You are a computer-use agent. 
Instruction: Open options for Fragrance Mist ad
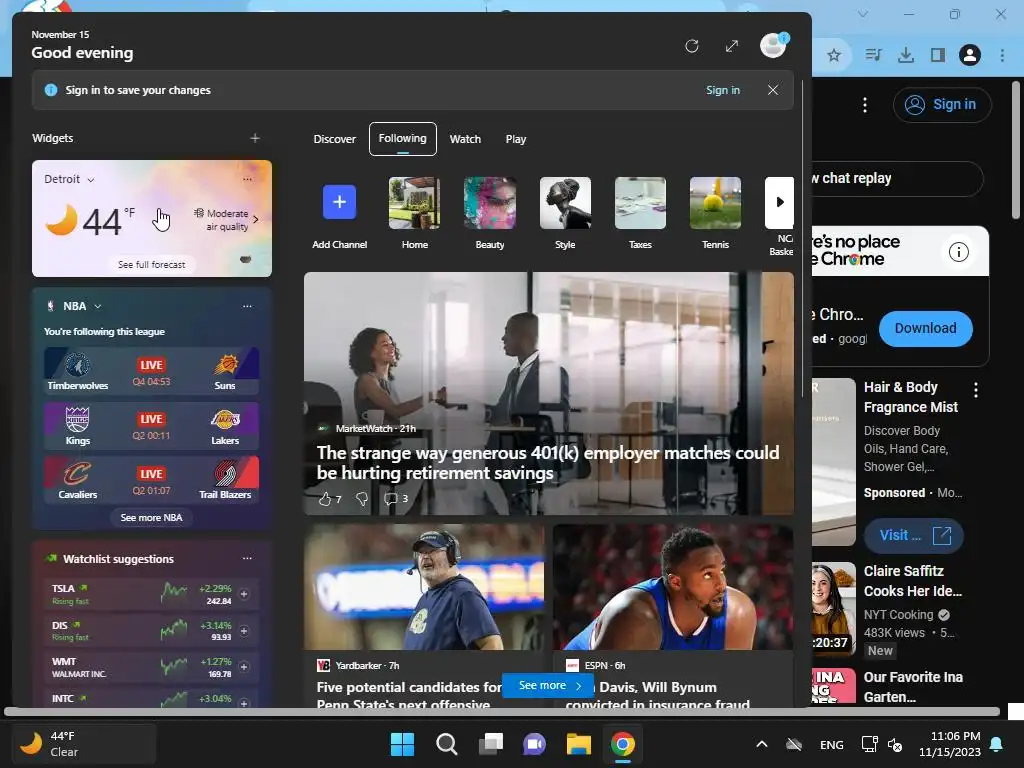976,391
